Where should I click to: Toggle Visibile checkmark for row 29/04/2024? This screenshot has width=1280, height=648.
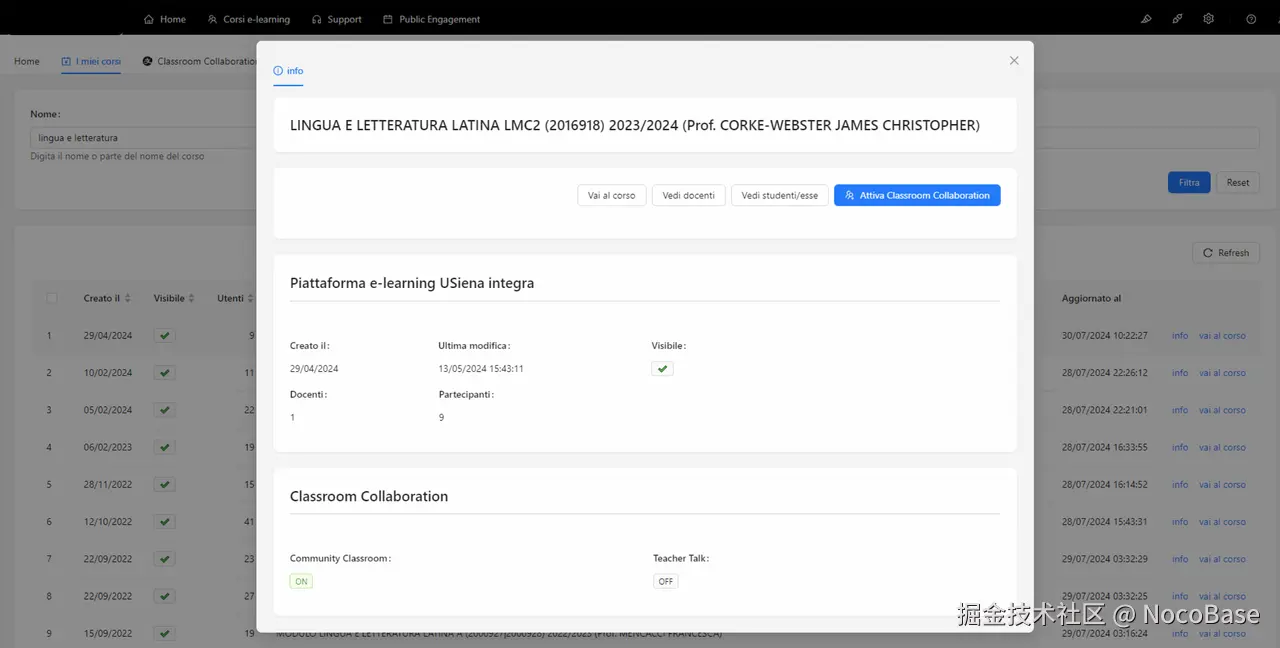pyautogui.click(x=165, y=336)
